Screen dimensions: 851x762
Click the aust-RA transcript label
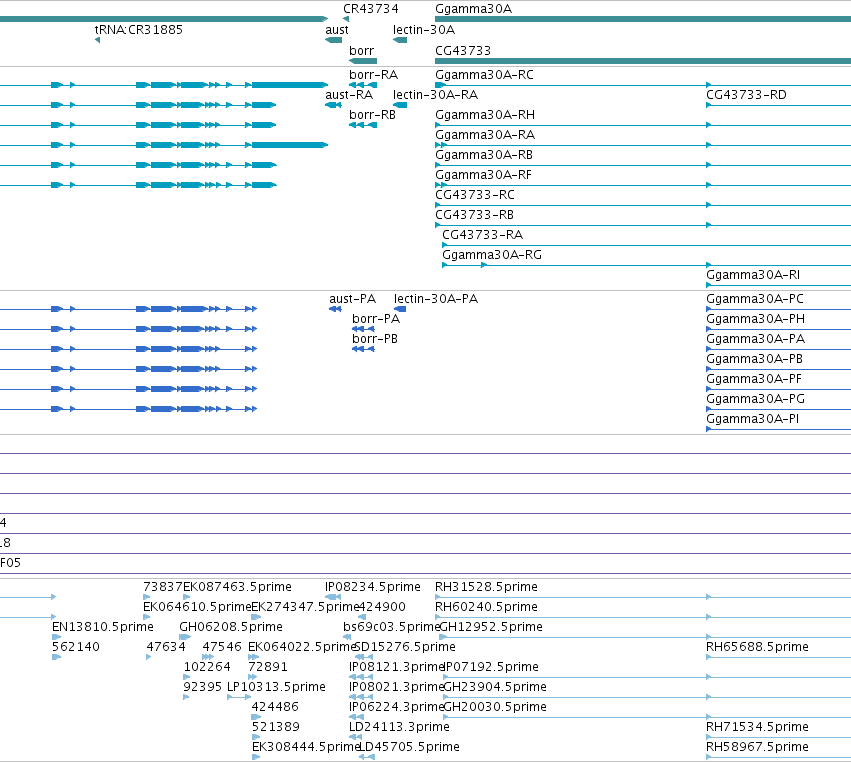349,95
